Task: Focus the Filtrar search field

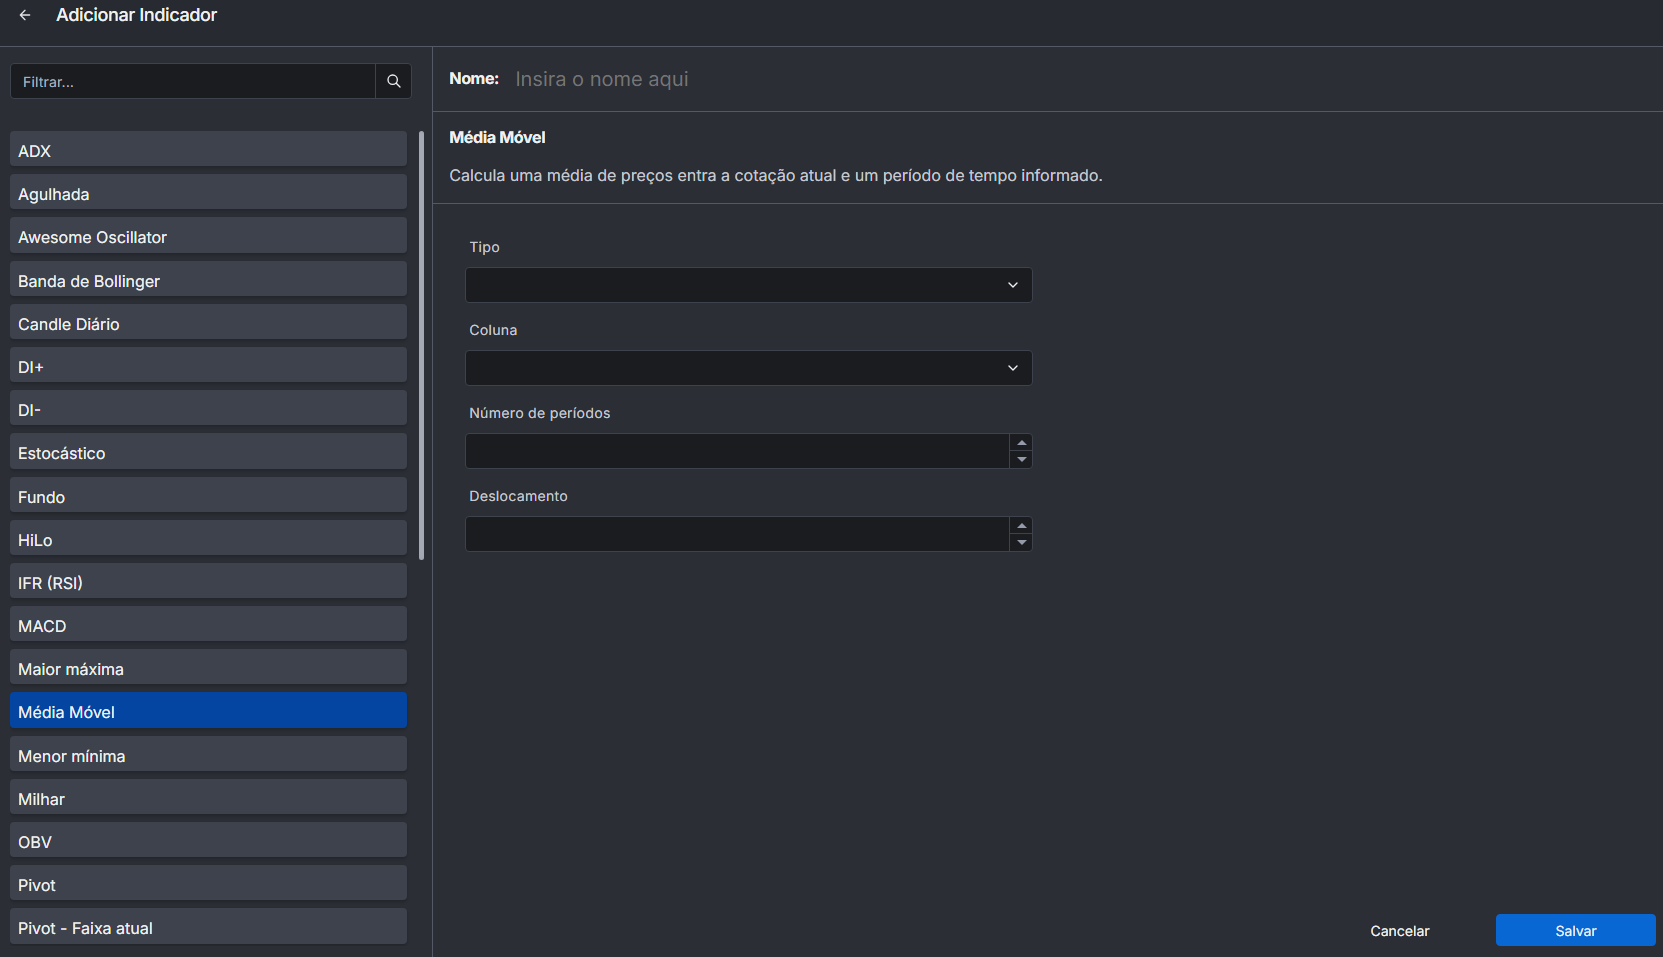Action: point(193,82)
